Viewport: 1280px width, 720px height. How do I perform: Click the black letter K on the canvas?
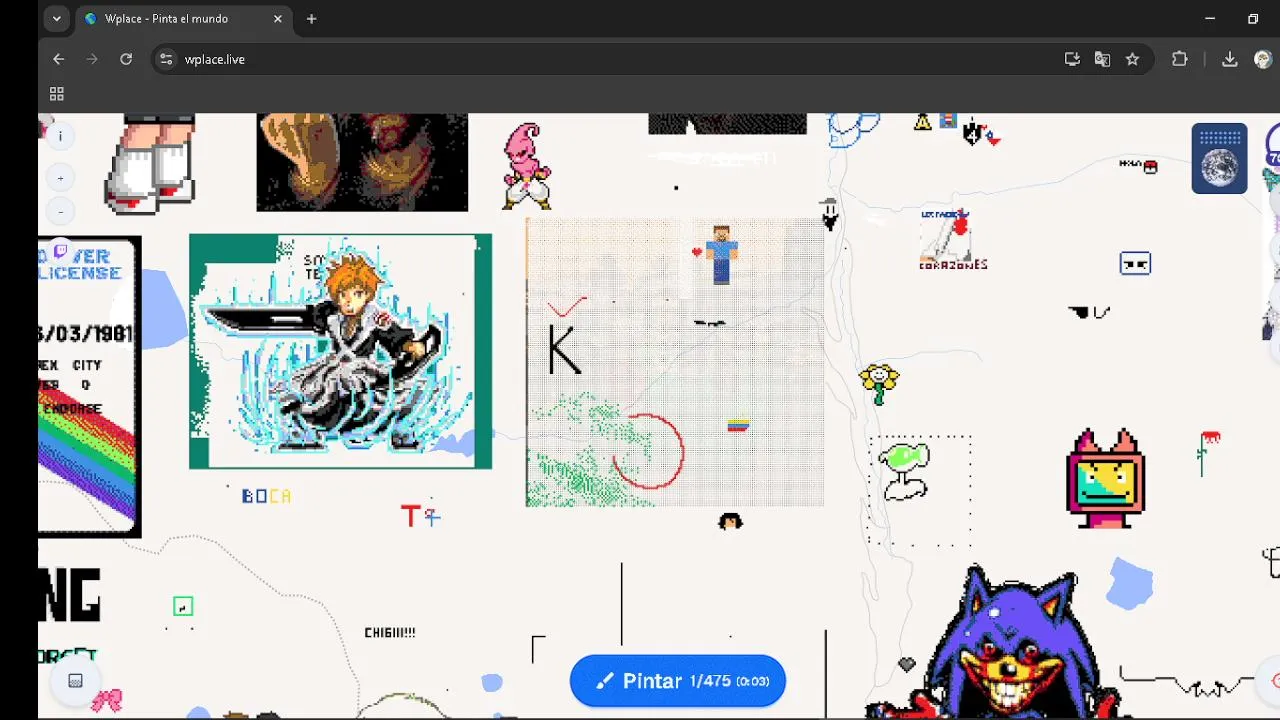coord(564,349)
